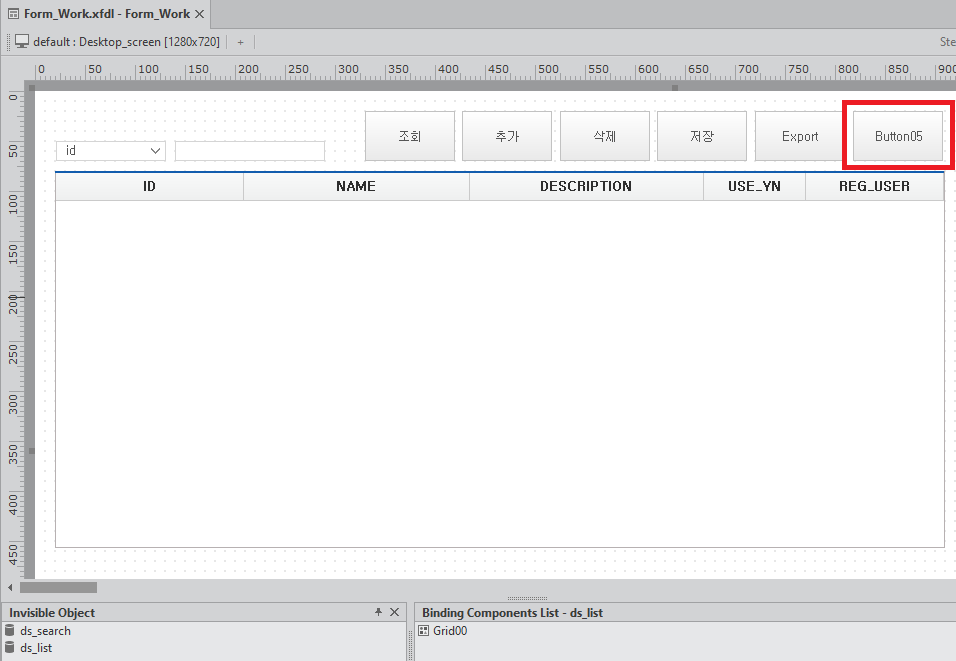Click the search text input field
Screen dimensions: 956x661
point(250,151)
